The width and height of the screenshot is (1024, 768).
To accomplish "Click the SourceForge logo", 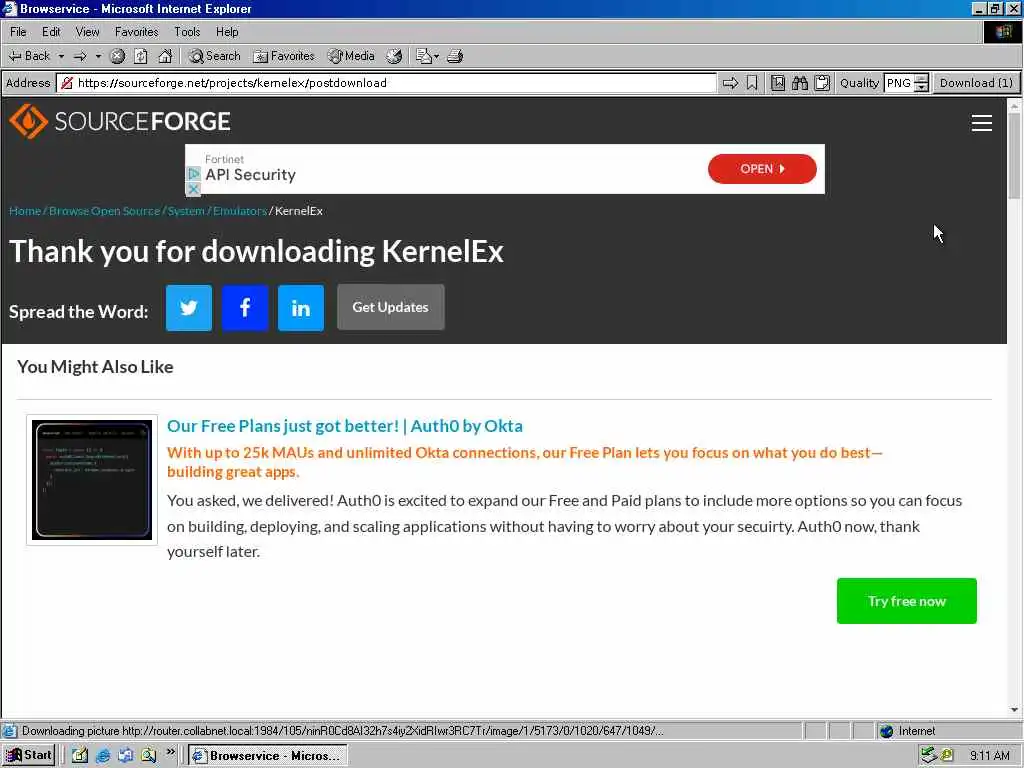I will tap(120, 121).
